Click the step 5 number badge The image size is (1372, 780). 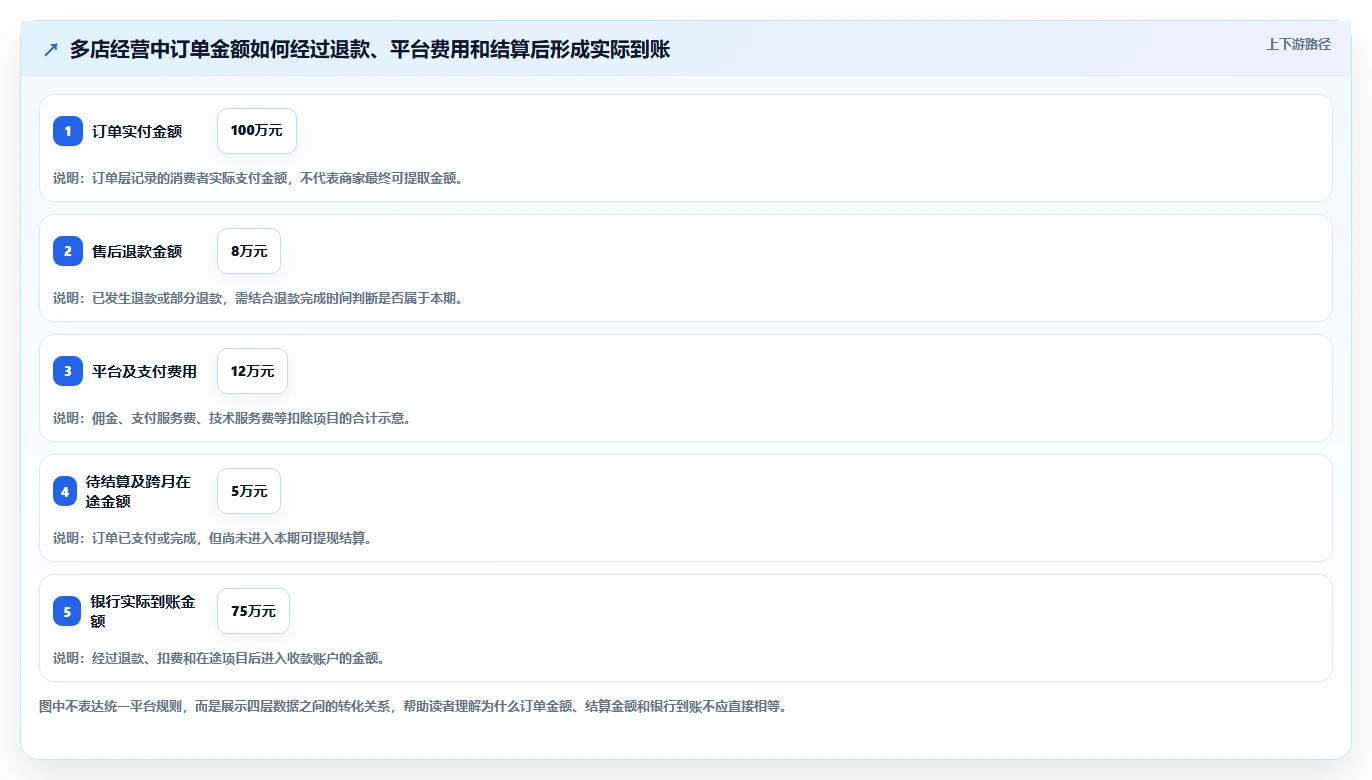click(x=67, y=611)
